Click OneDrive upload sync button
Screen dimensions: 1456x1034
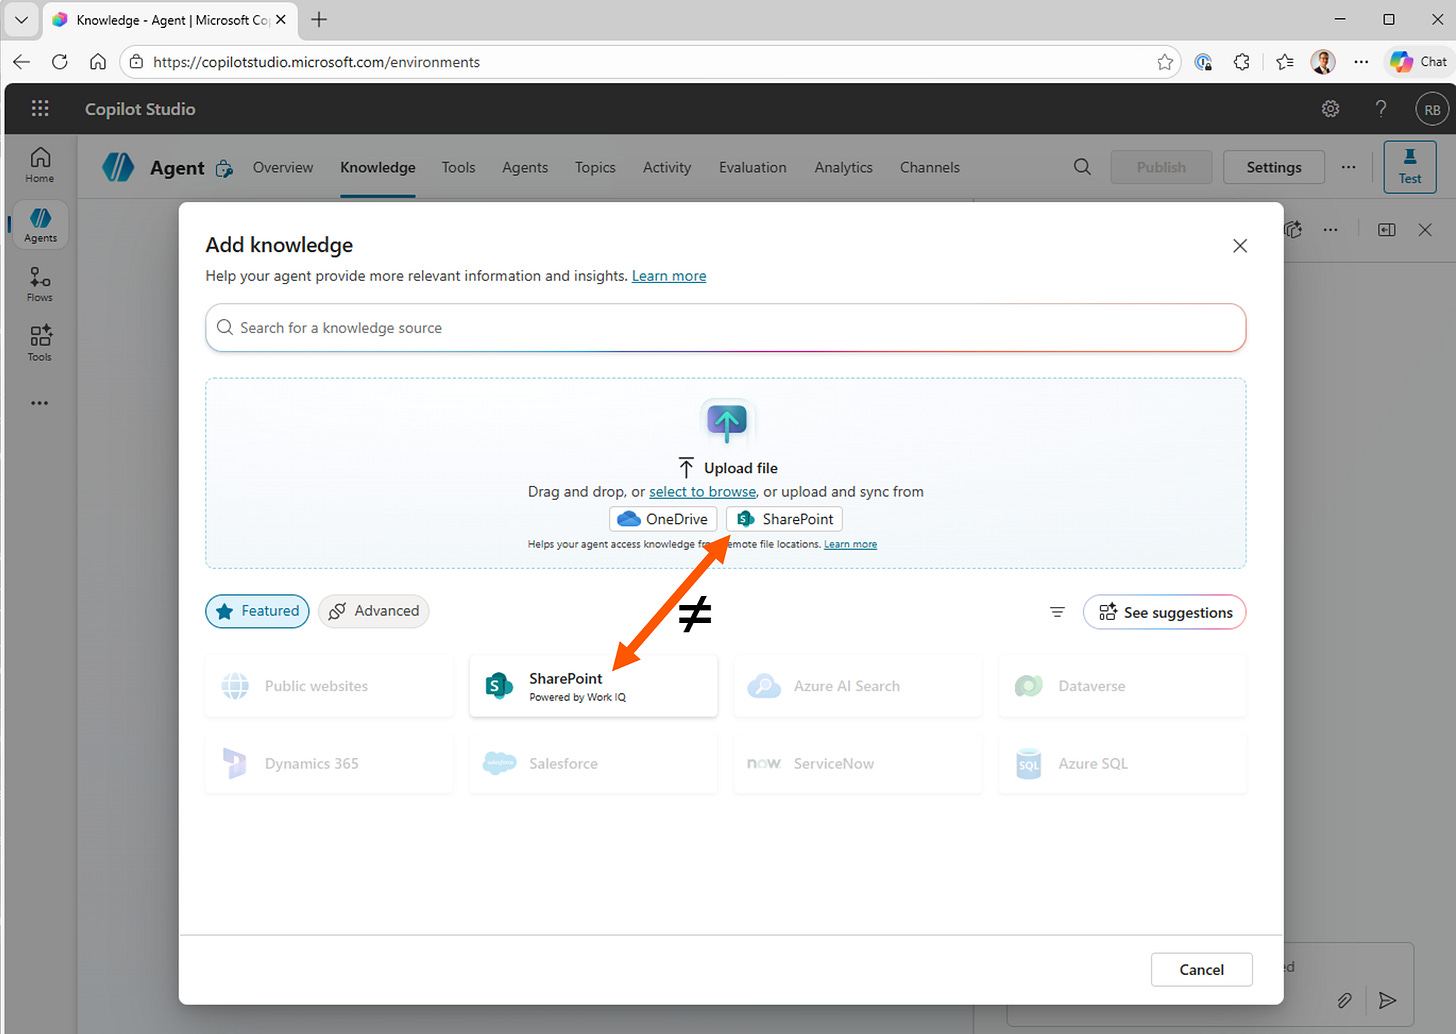click(663, 519)
